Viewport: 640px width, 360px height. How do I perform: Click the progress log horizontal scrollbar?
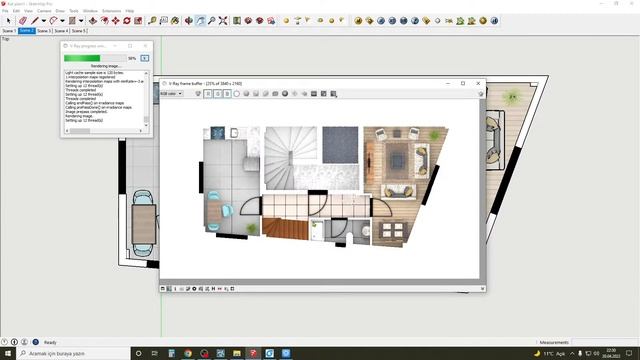pyautogui.click(x=104, y=131)
